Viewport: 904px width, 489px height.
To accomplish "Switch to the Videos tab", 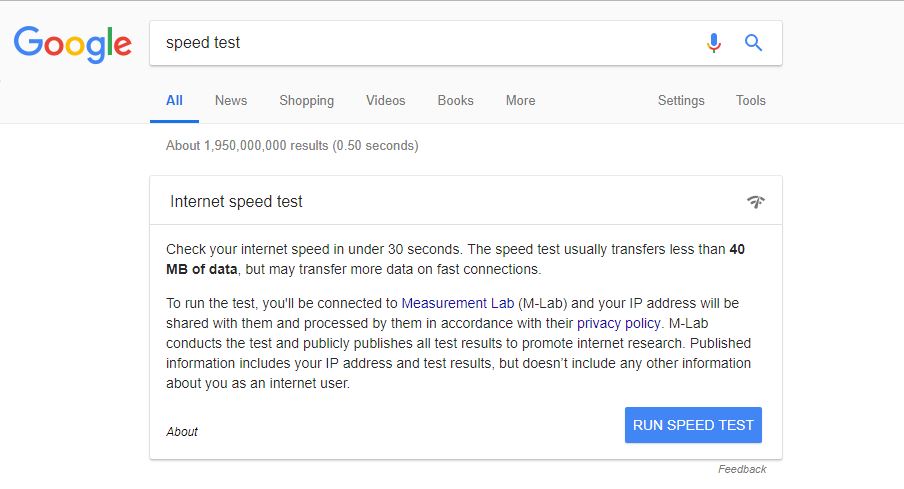I will 385,100.
